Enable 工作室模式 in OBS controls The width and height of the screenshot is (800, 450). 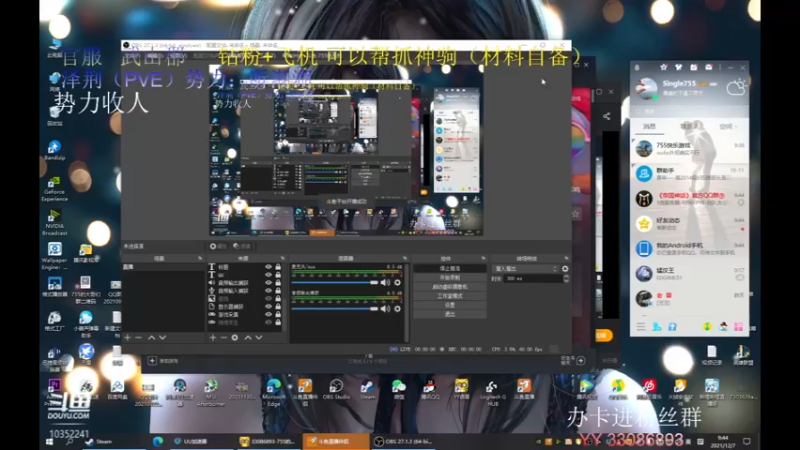point(449,296)
